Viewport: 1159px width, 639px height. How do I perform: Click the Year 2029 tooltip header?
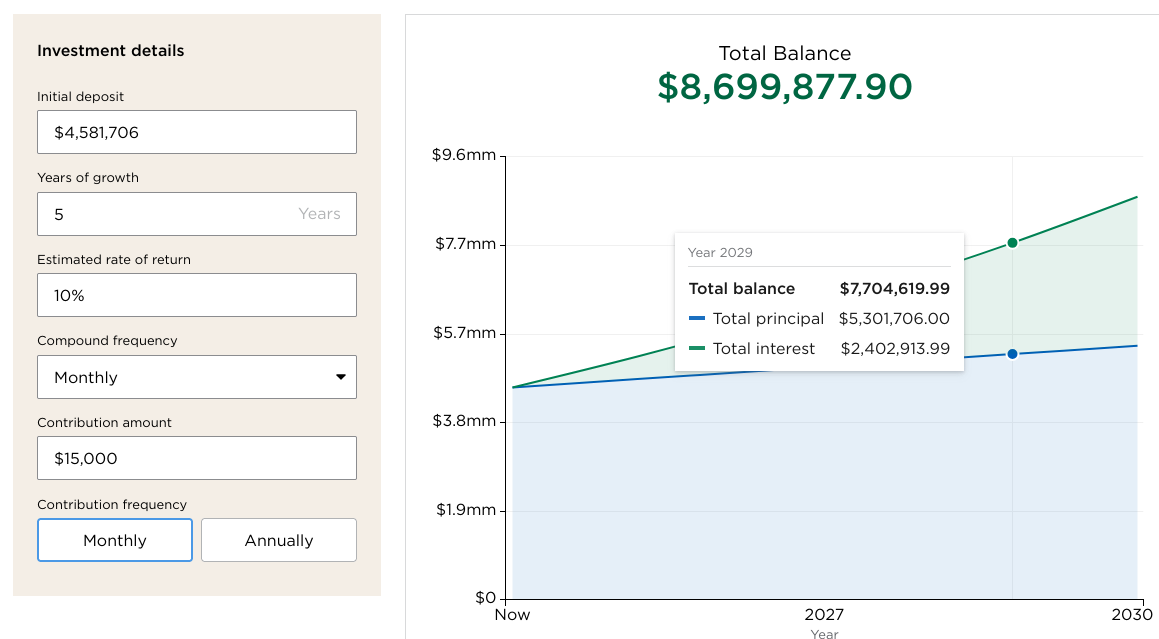(720, 252)
